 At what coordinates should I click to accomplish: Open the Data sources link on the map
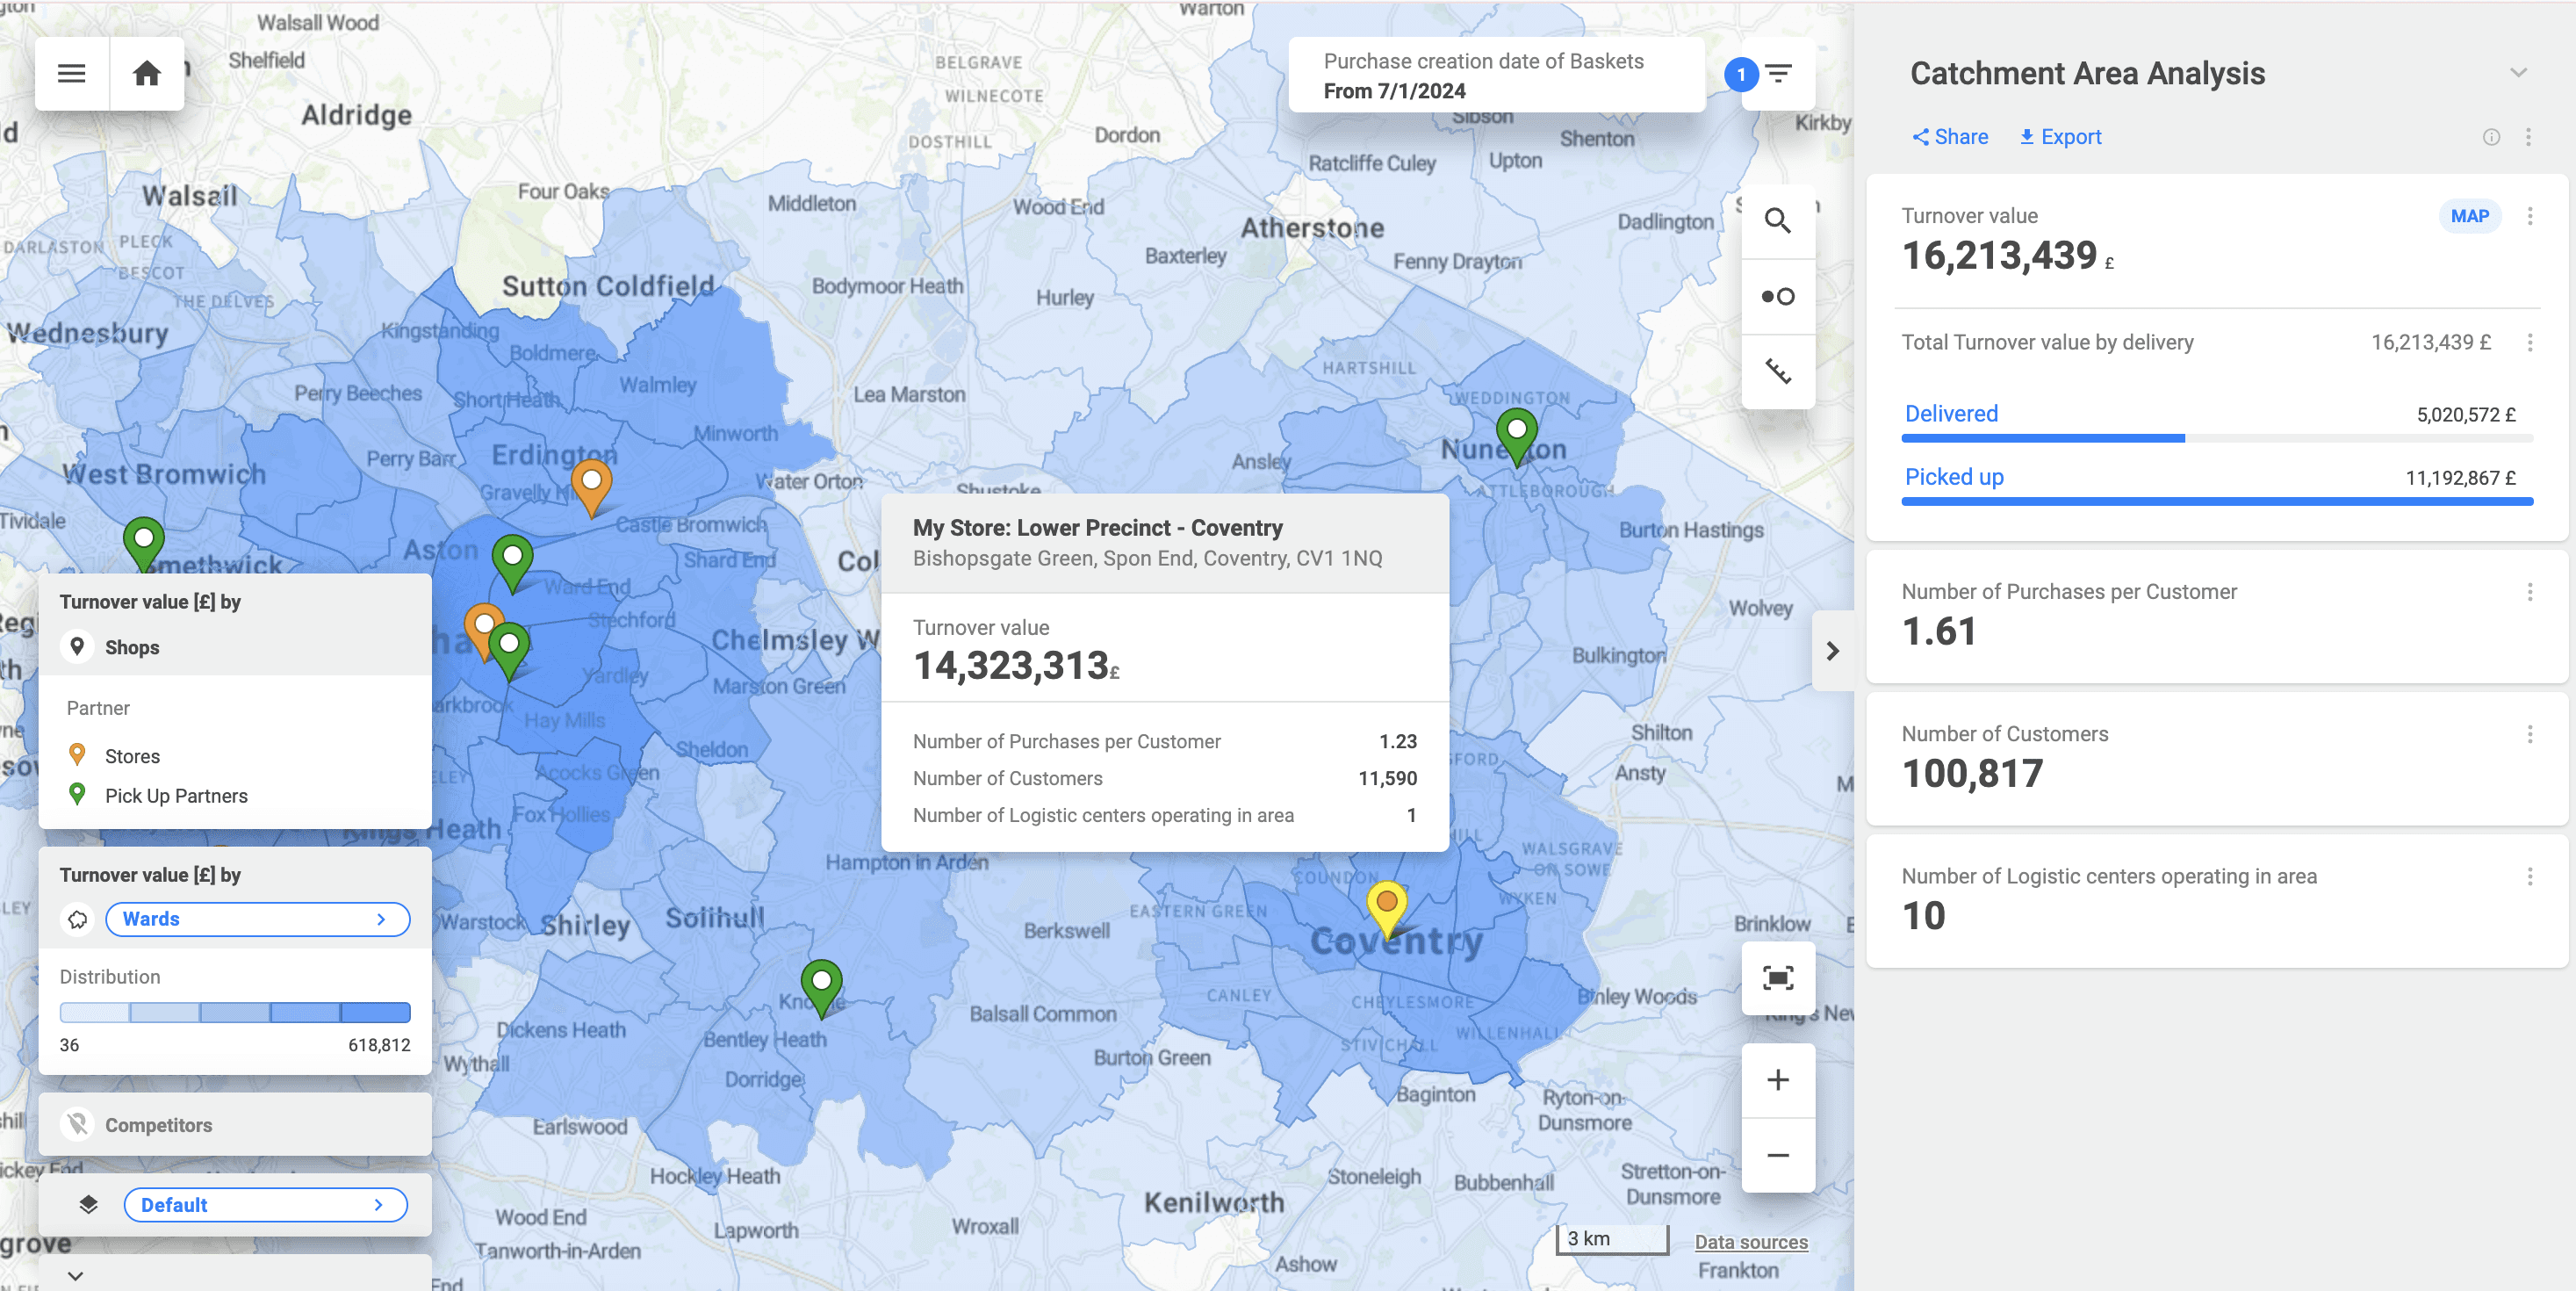[1751, 1241]
